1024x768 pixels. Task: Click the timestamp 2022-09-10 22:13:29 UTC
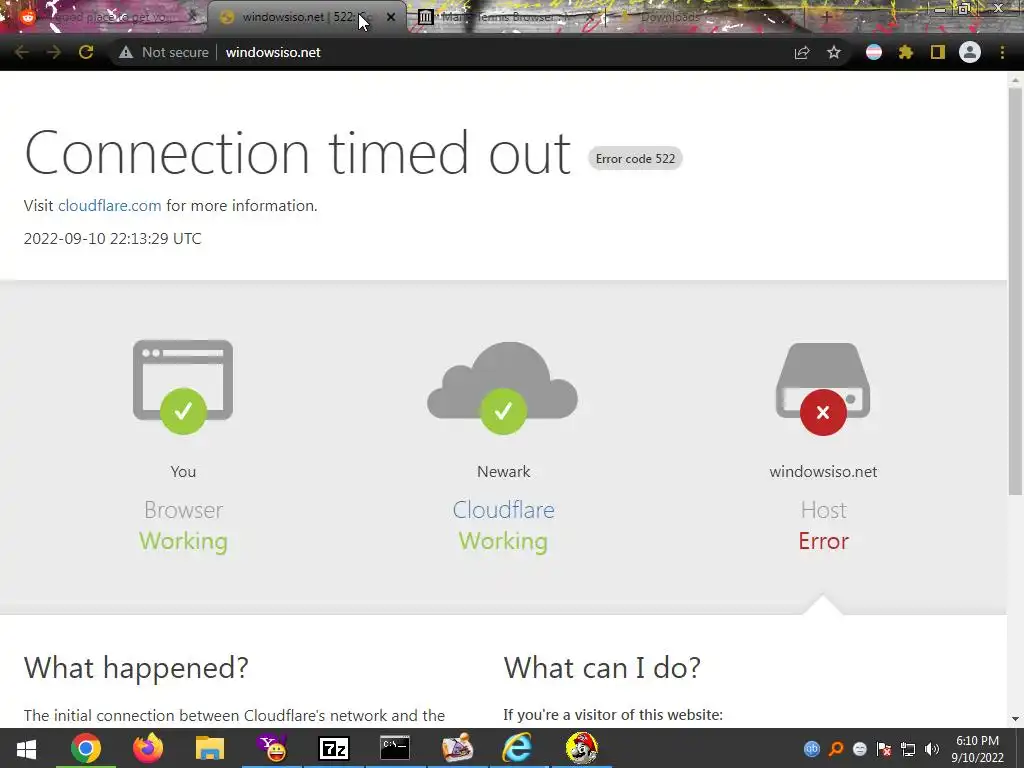click(112, 238)
